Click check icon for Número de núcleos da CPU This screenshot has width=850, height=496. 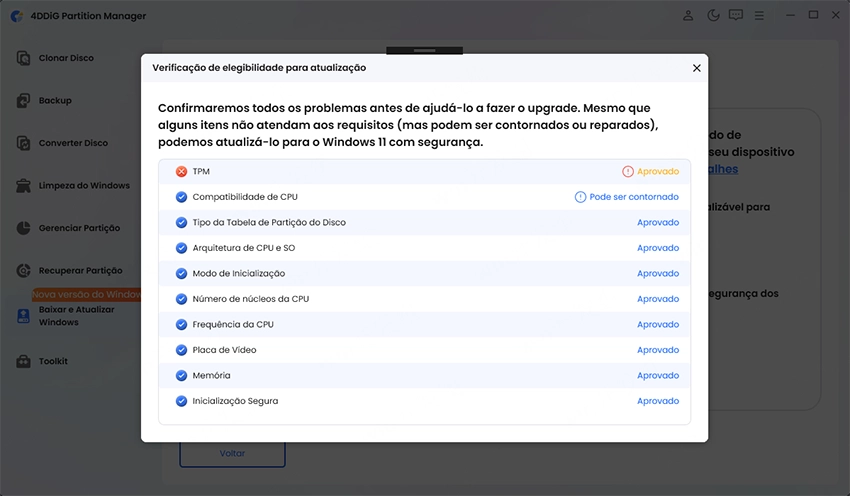182,299
